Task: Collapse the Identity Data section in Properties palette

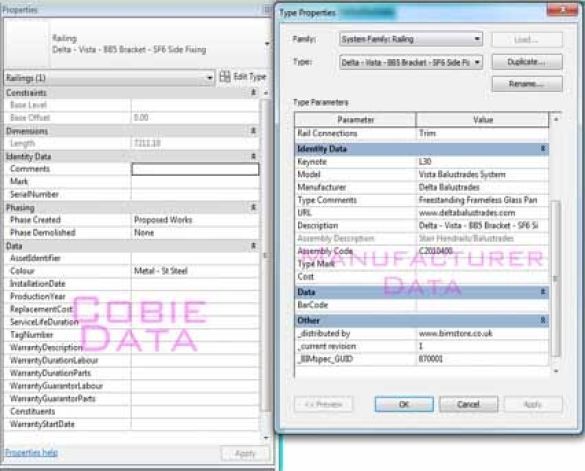Action: pyautogui.click(x=253, y=156)
